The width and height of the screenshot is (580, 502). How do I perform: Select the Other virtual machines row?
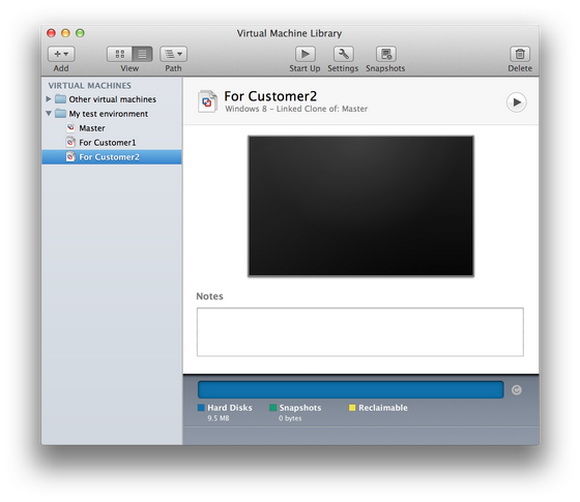(x=112, y=99)
